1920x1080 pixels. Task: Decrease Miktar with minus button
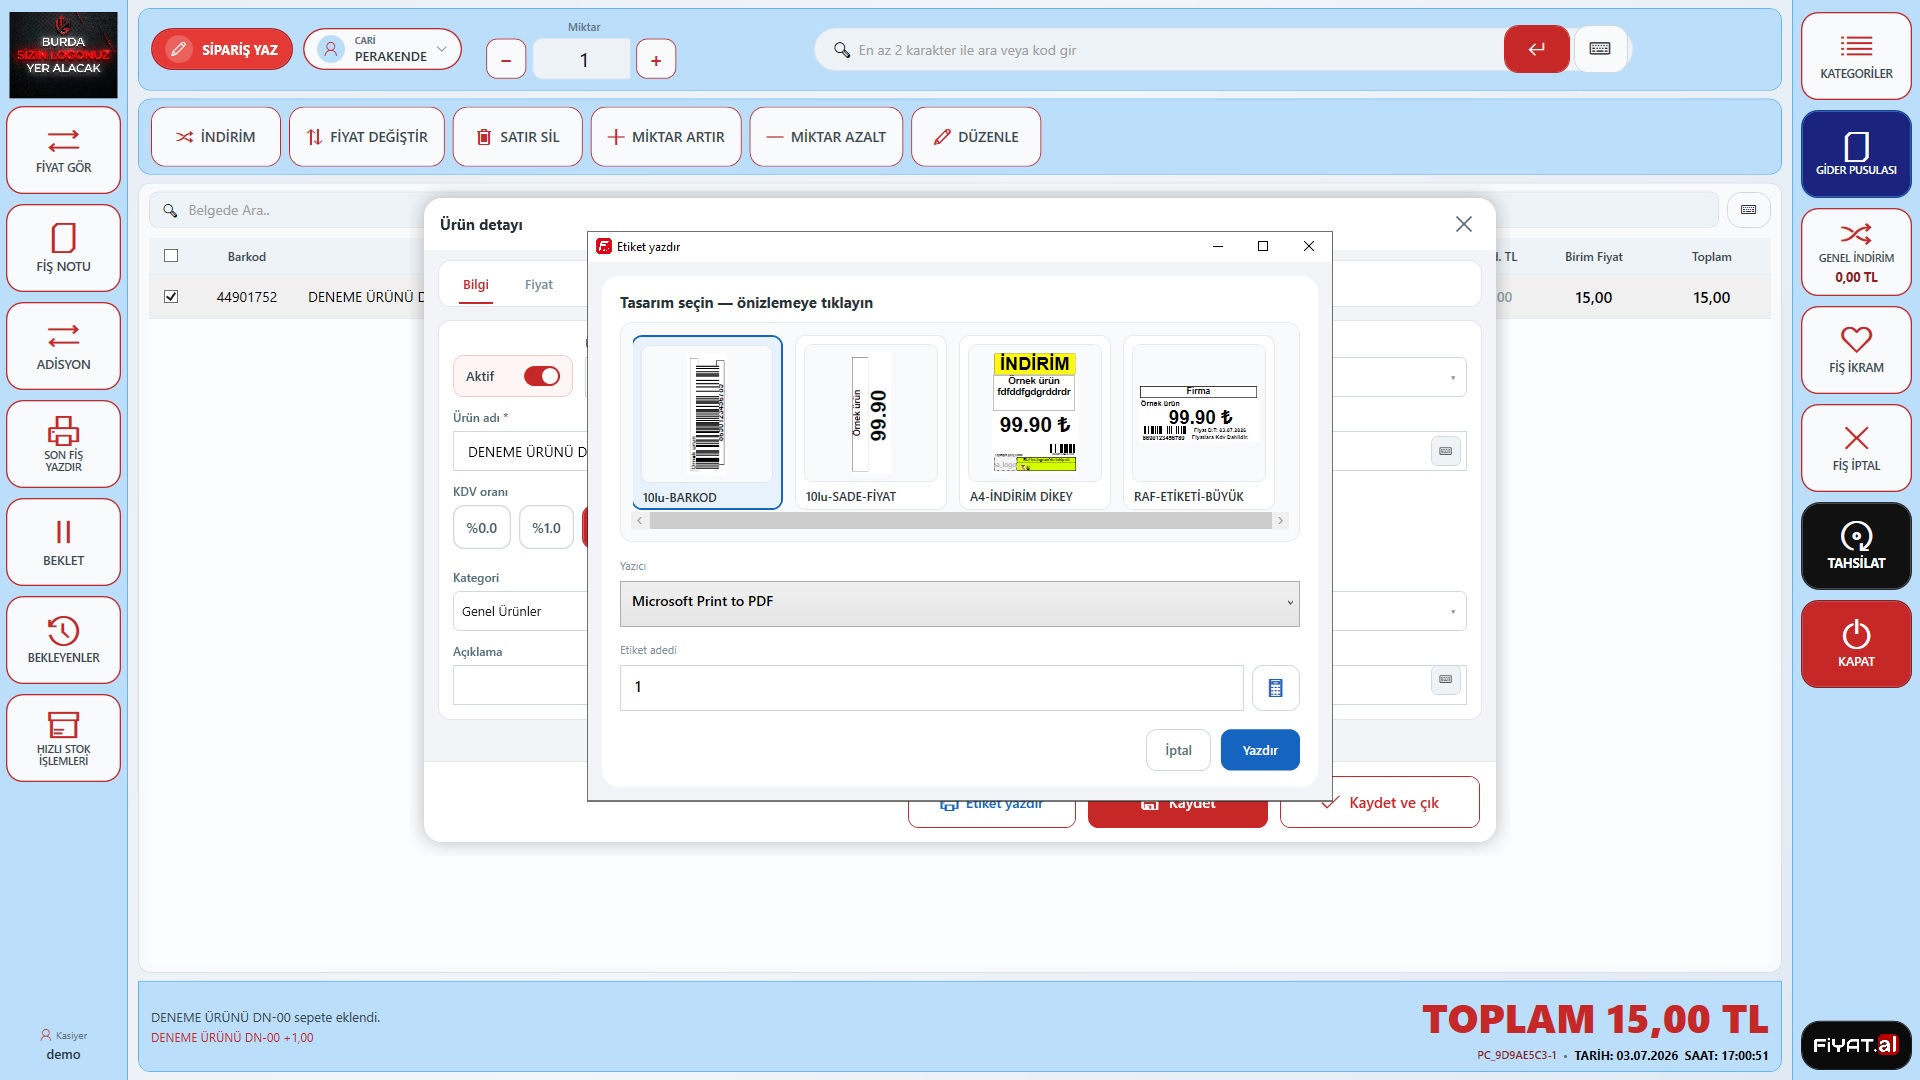506,60
